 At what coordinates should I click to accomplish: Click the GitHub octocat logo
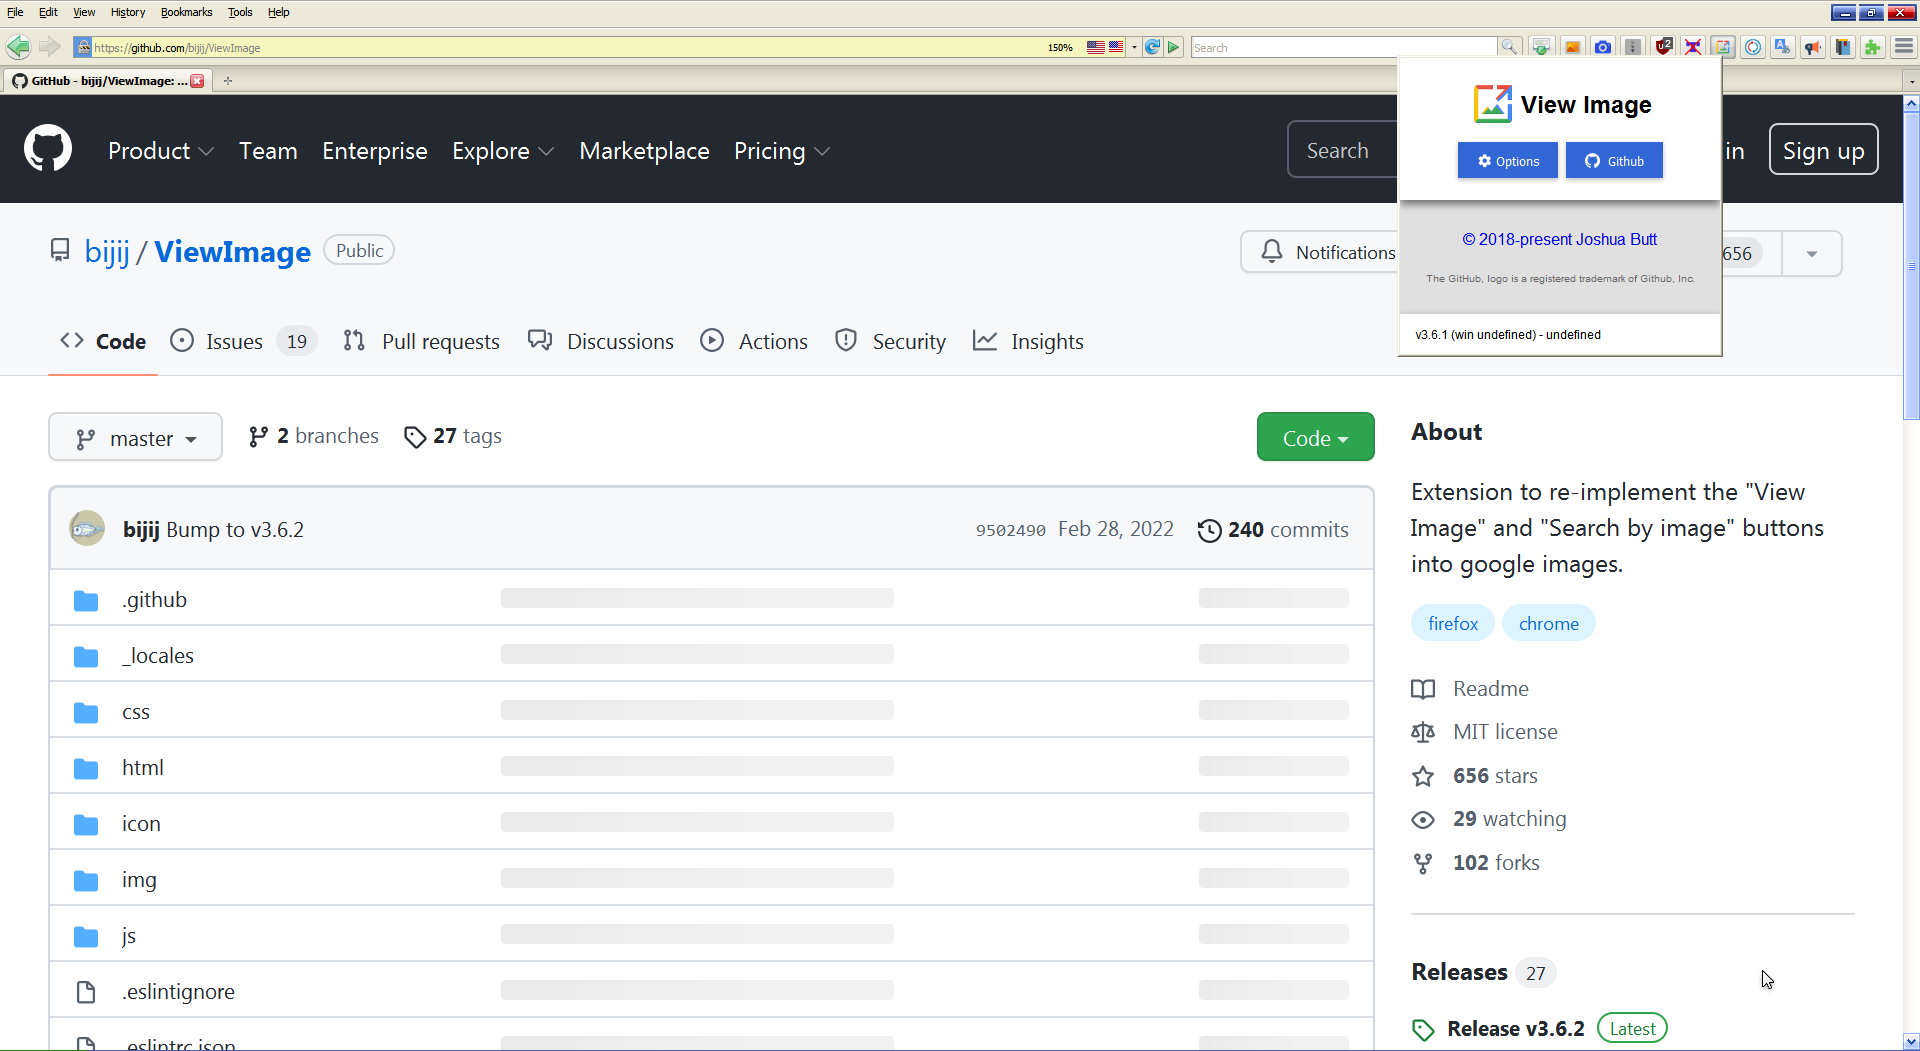click(x=48, y=149)
